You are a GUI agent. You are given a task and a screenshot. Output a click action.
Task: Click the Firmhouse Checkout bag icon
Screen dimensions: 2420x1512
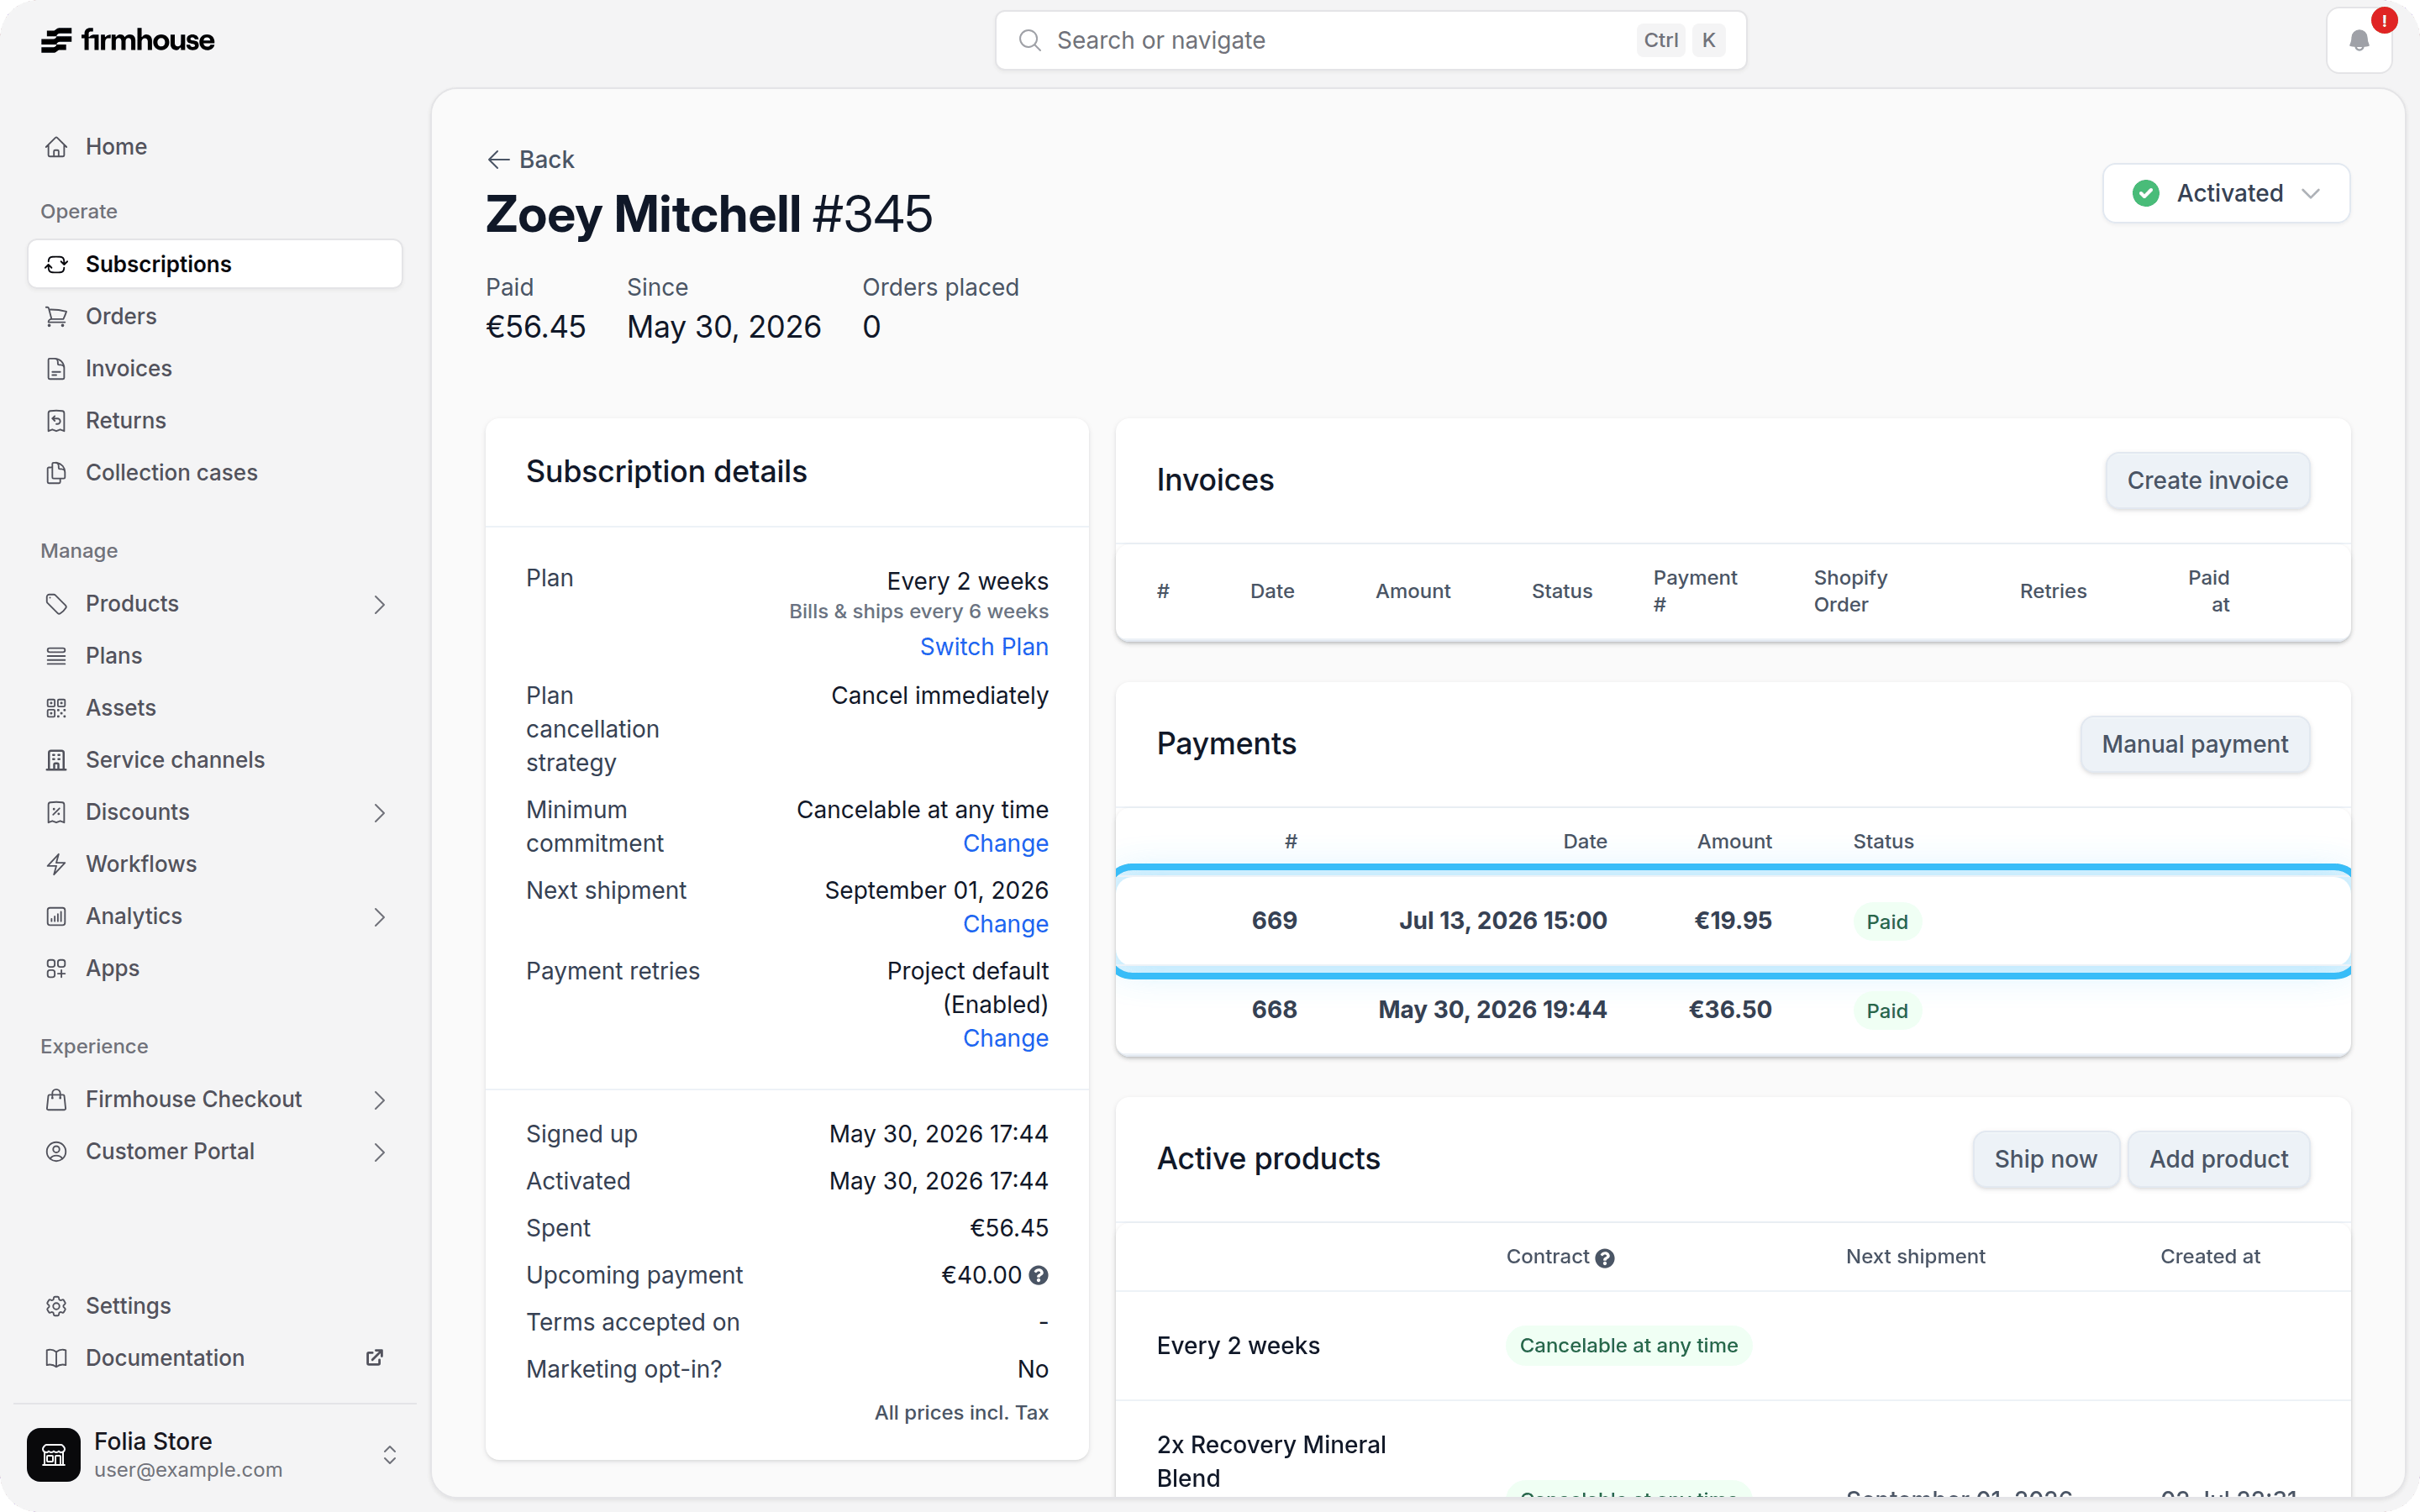tap(56, 1099)
